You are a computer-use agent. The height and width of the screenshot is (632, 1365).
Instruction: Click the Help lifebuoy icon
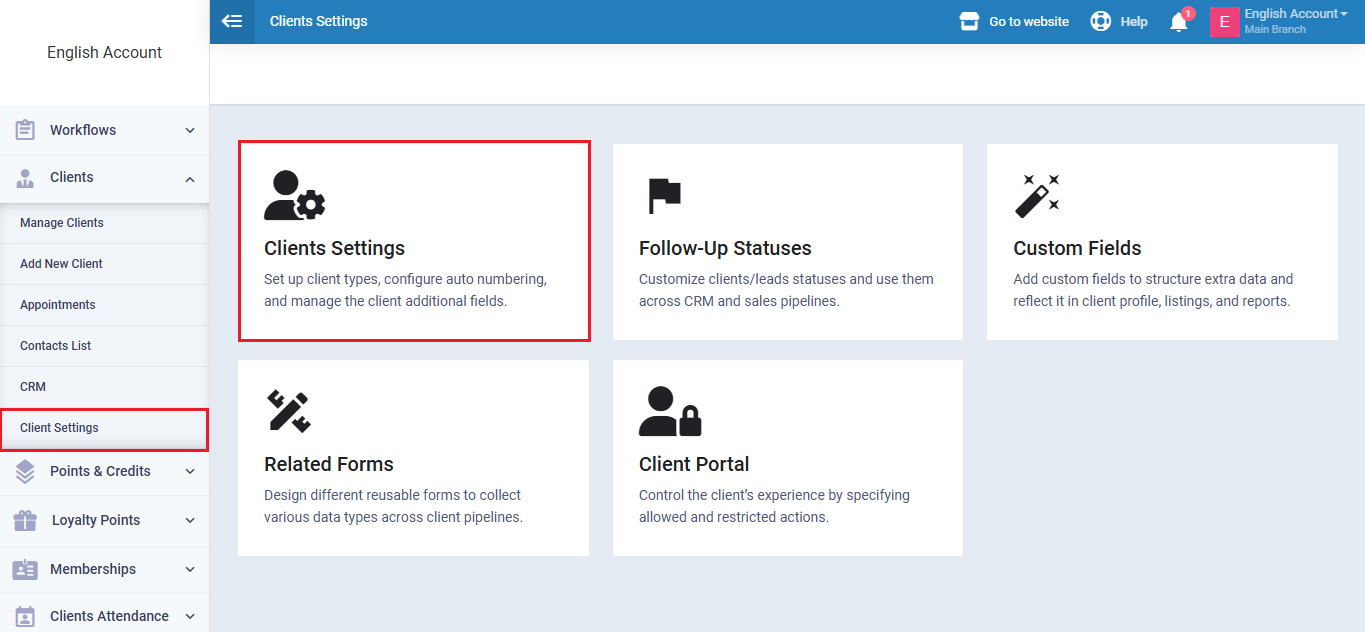pos(1100,21)
